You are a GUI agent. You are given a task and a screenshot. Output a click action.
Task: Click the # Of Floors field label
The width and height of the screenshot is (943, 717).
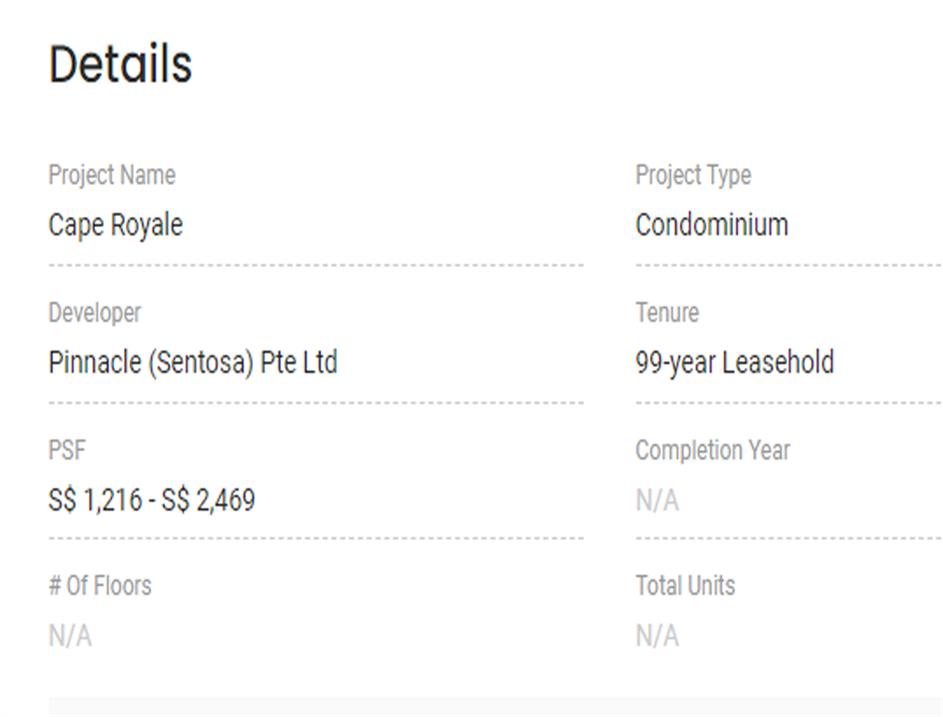click(100, 585)
